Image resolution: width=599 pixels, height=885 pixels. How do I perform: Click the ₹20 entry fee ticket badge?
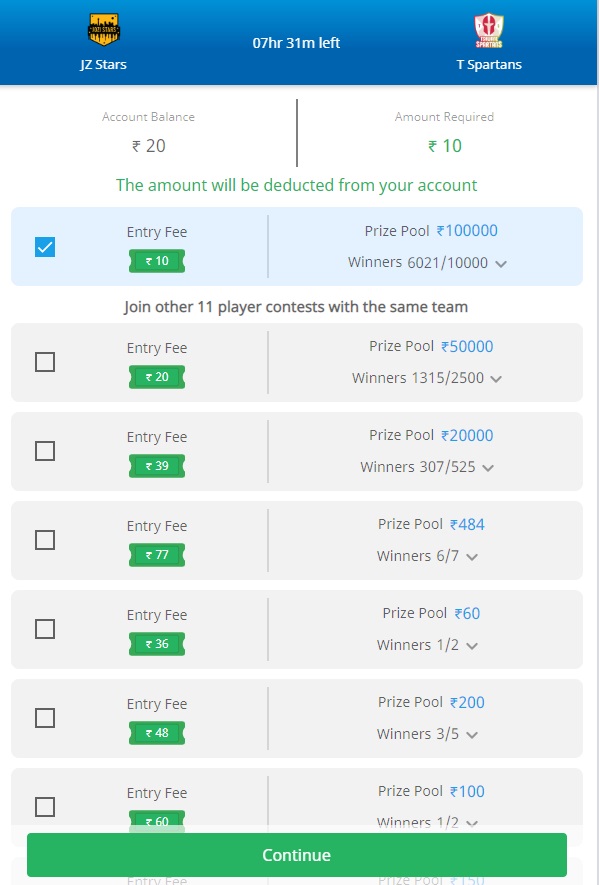[x=157, y=376]
